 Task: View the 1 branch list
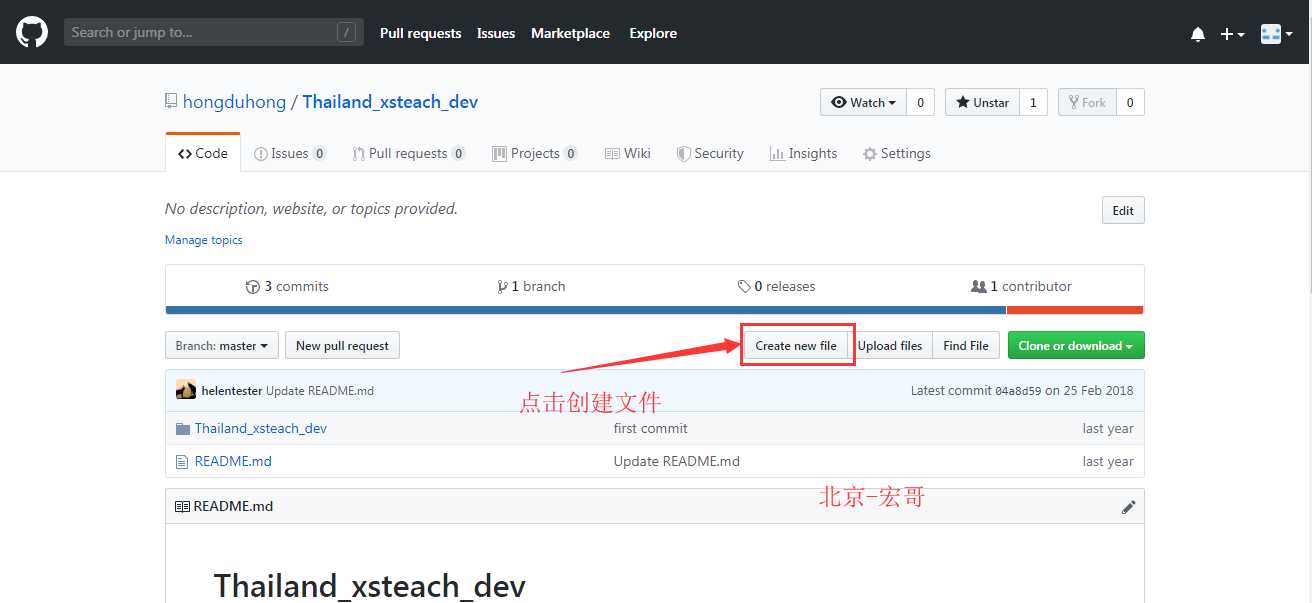click(x=531, y=286)
